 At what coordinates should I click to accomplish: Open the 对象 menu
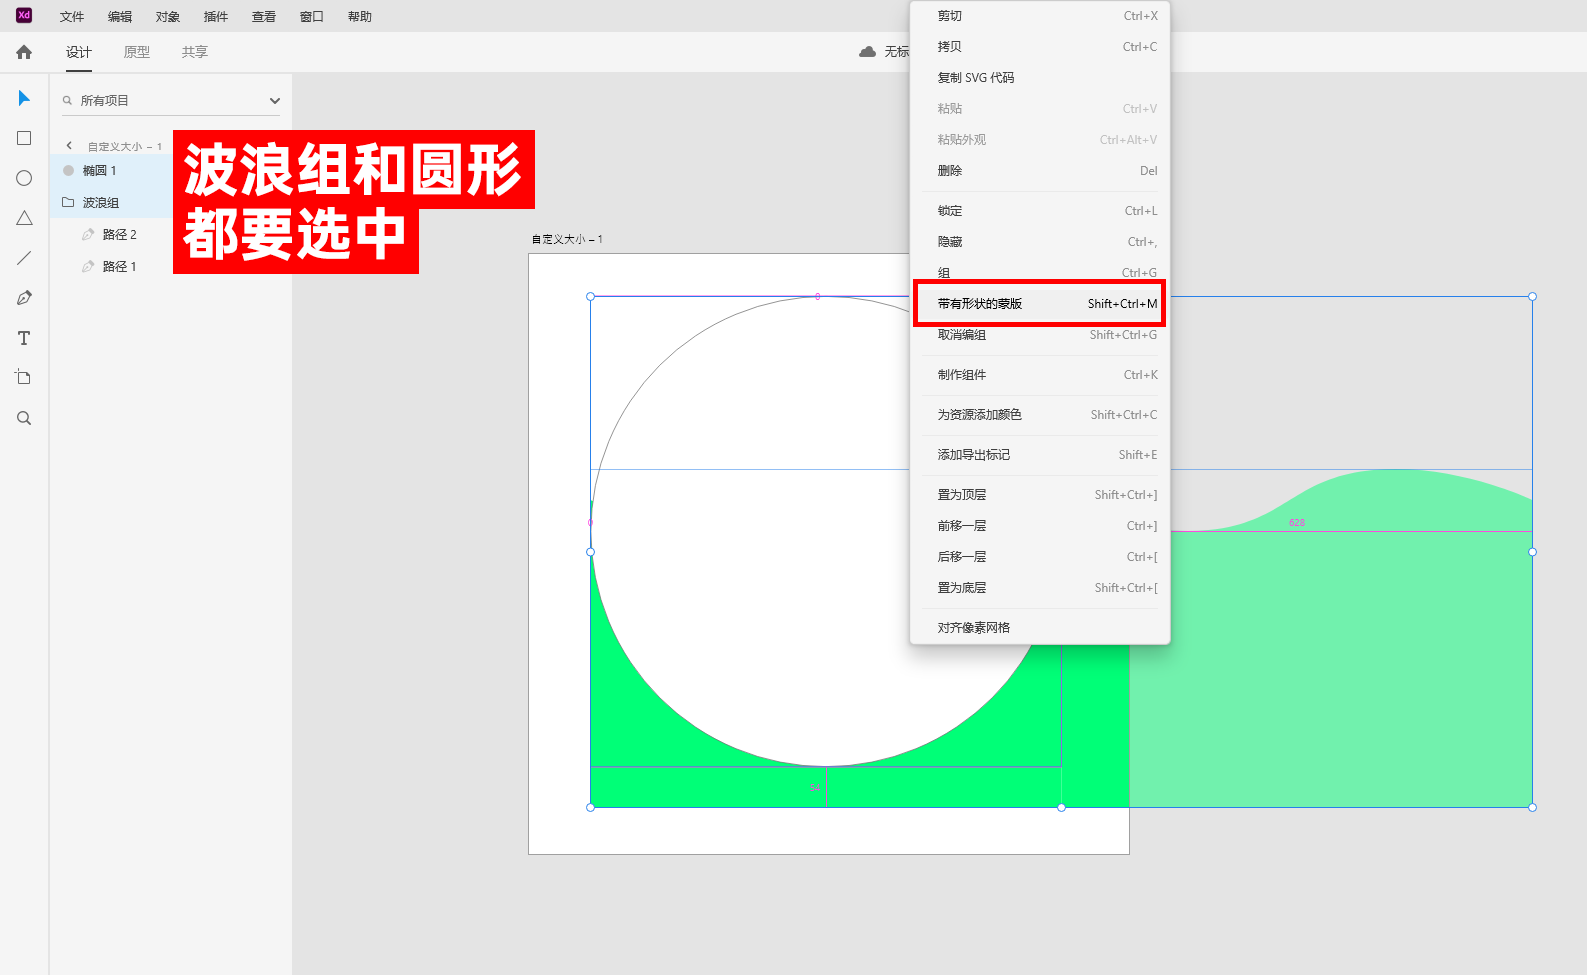168,16
